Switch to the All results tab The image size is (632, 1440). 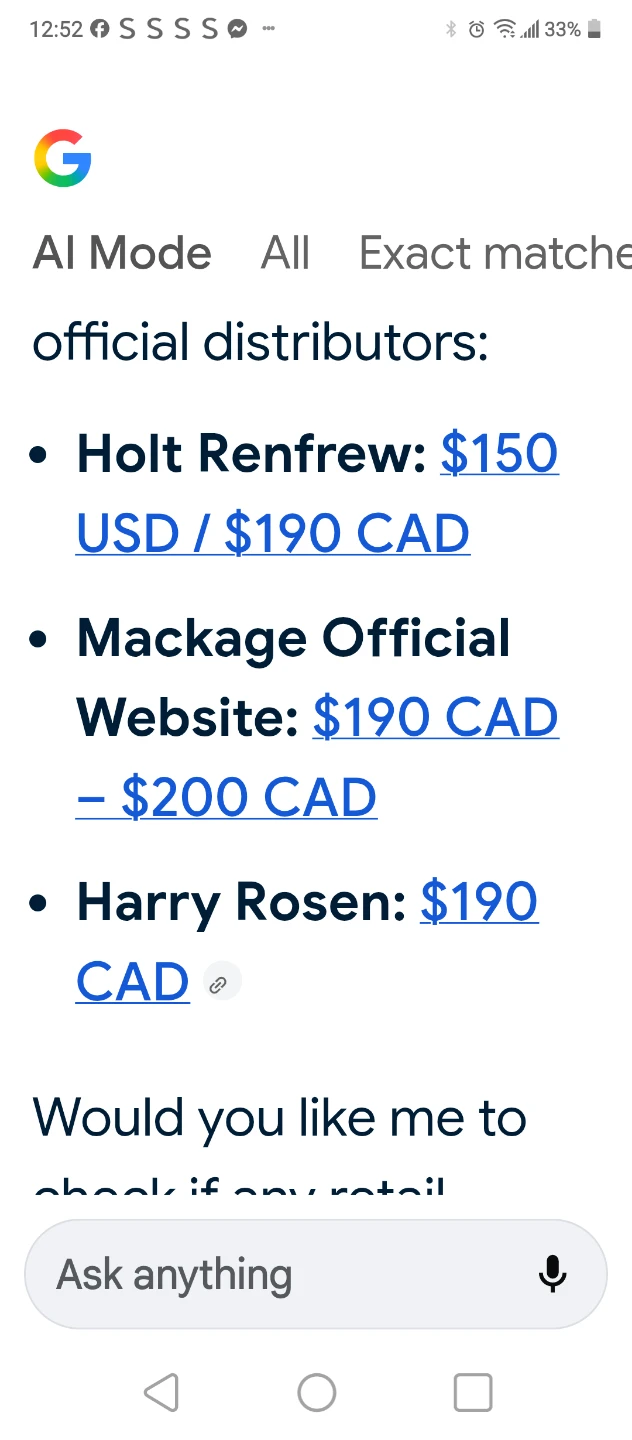click(285, 253)
